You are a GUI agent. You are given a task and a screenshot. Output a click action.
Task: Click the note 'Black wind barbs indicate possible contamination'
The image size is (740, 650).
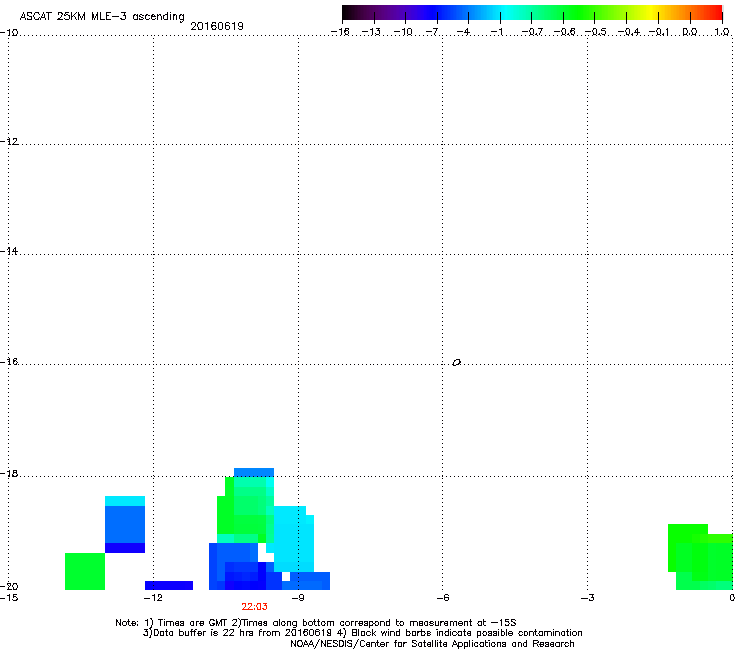point(467,633)
